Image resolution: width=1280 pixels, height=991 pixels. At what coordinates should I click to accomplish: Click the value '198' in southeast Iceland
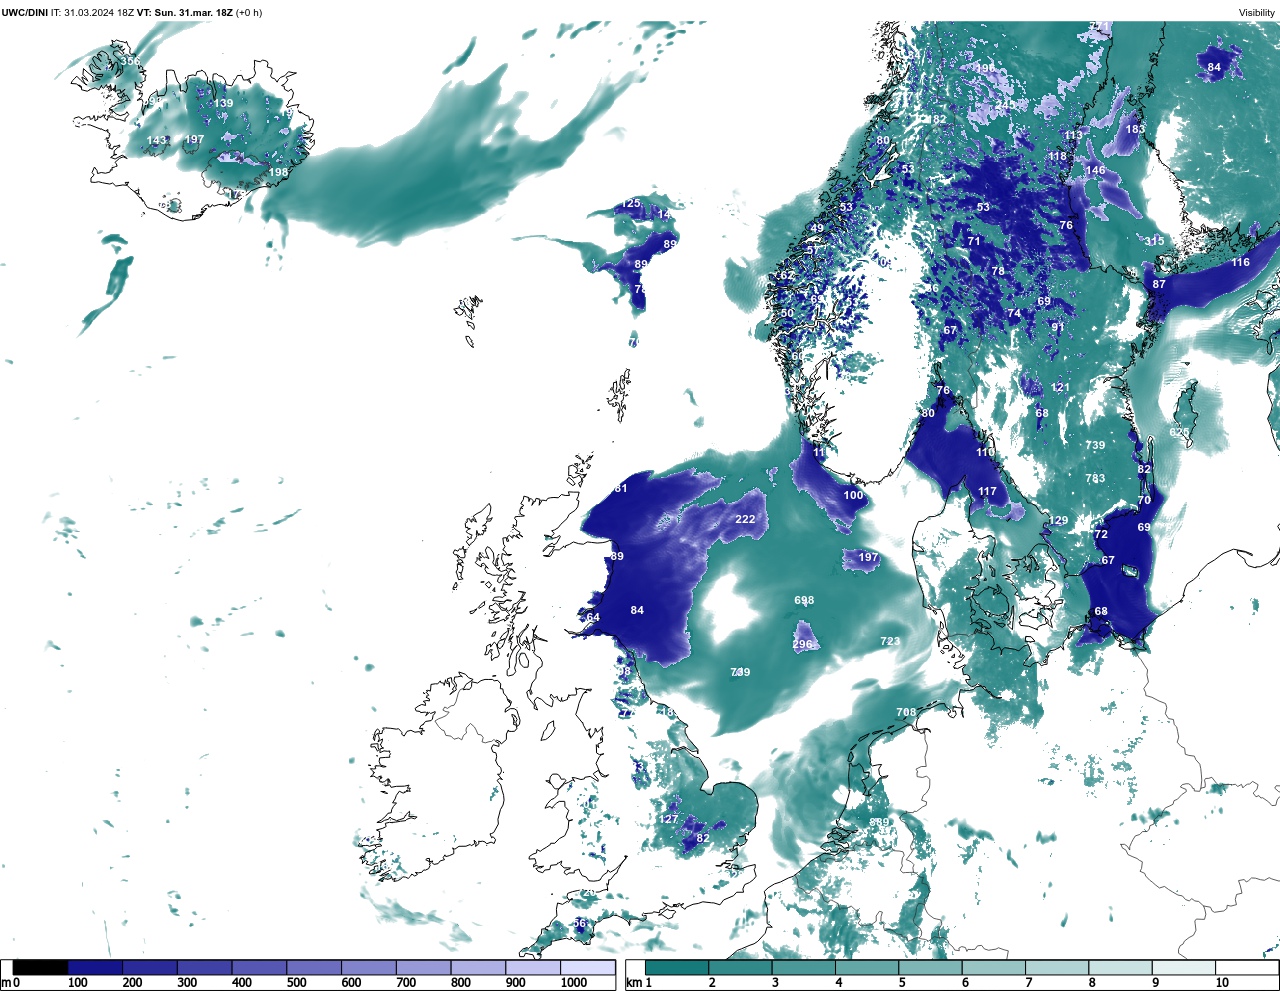point(278,172)
